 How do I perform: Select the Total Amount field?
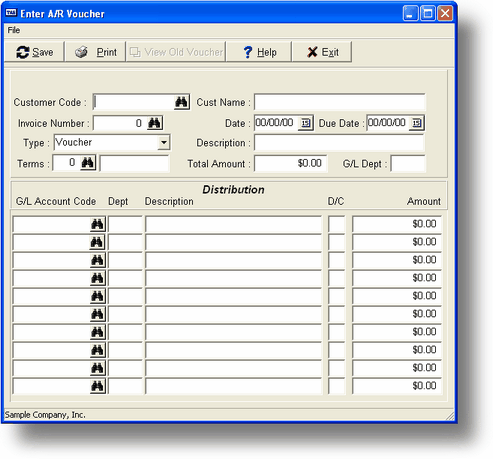pyautogui.click(x=290, y=164)
